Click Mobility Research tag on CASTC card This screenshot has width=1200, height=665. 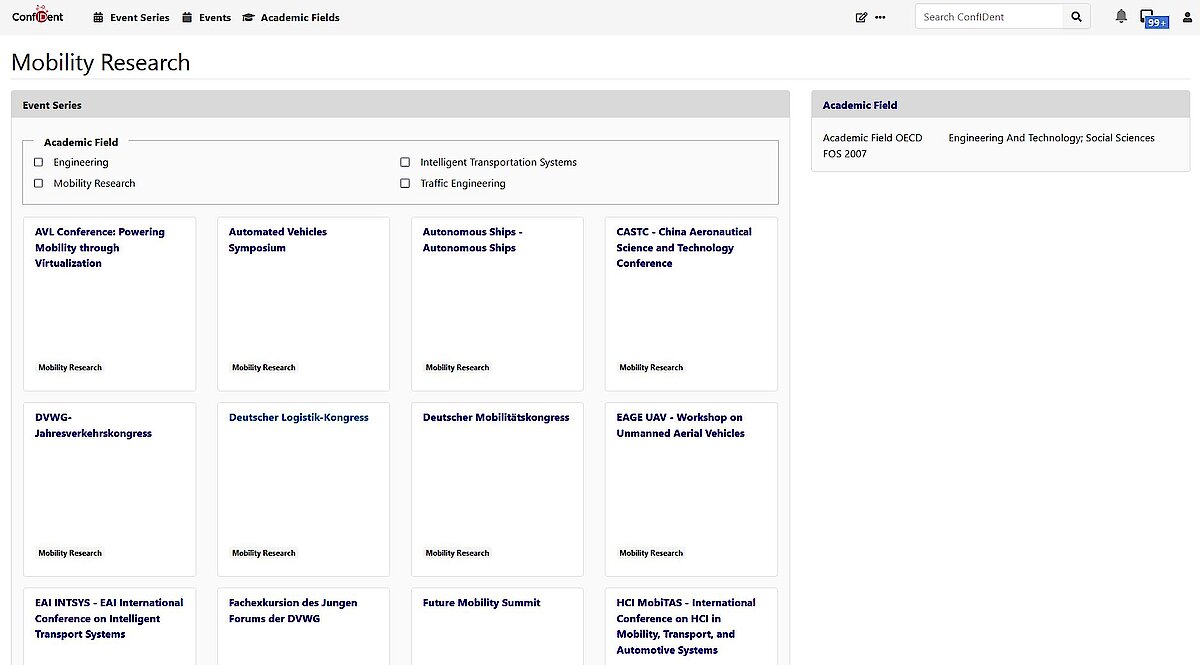pos(651,367)
